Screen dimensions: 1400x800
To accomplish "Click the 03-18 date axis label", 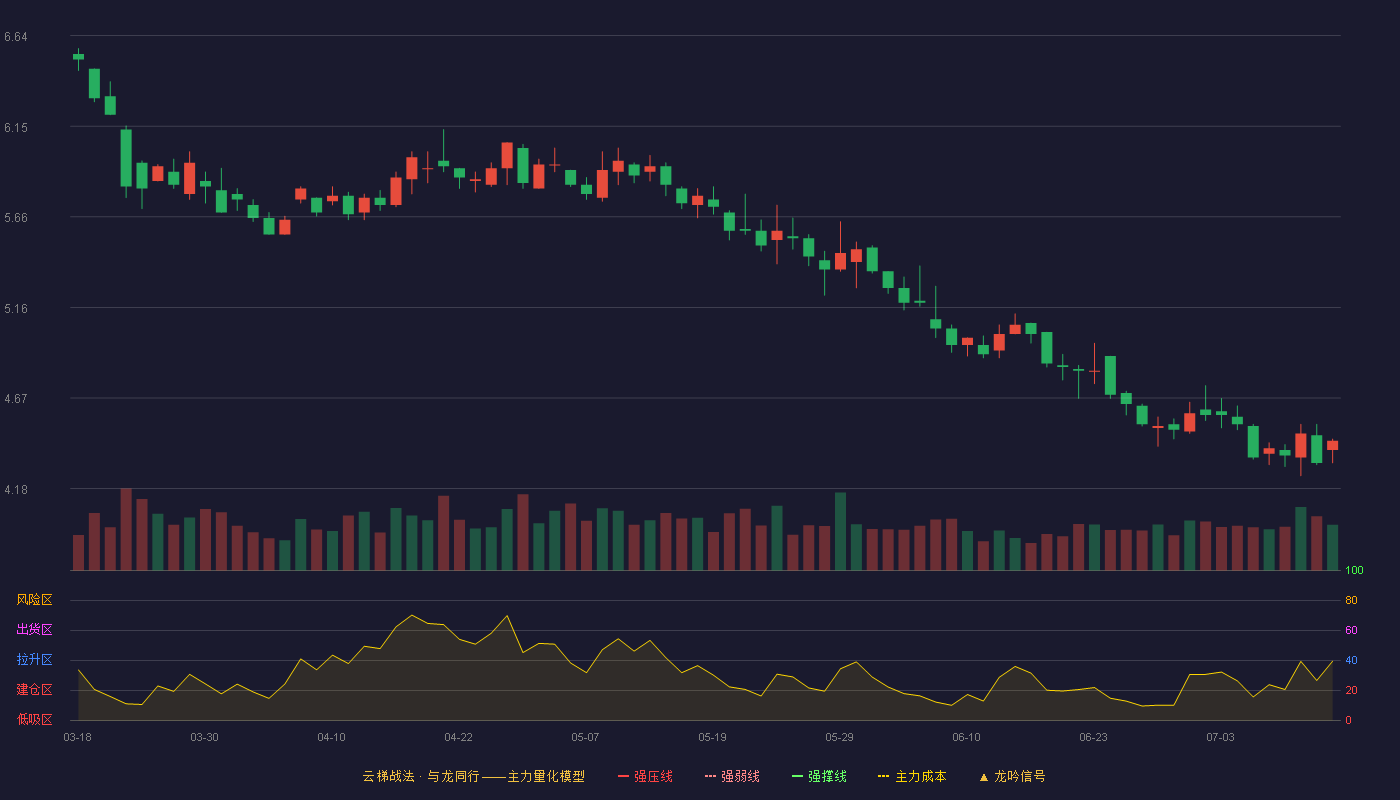I will point(77,737).
